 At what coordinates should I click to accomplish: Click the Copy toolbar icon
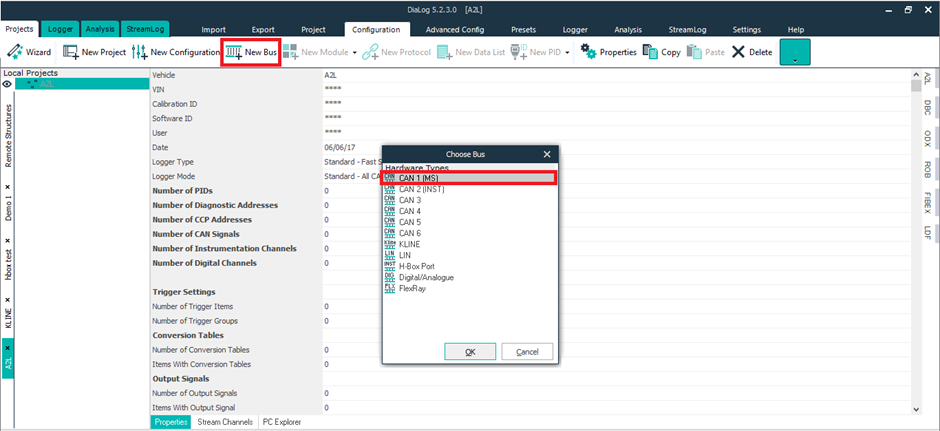(x=661, y=52)
